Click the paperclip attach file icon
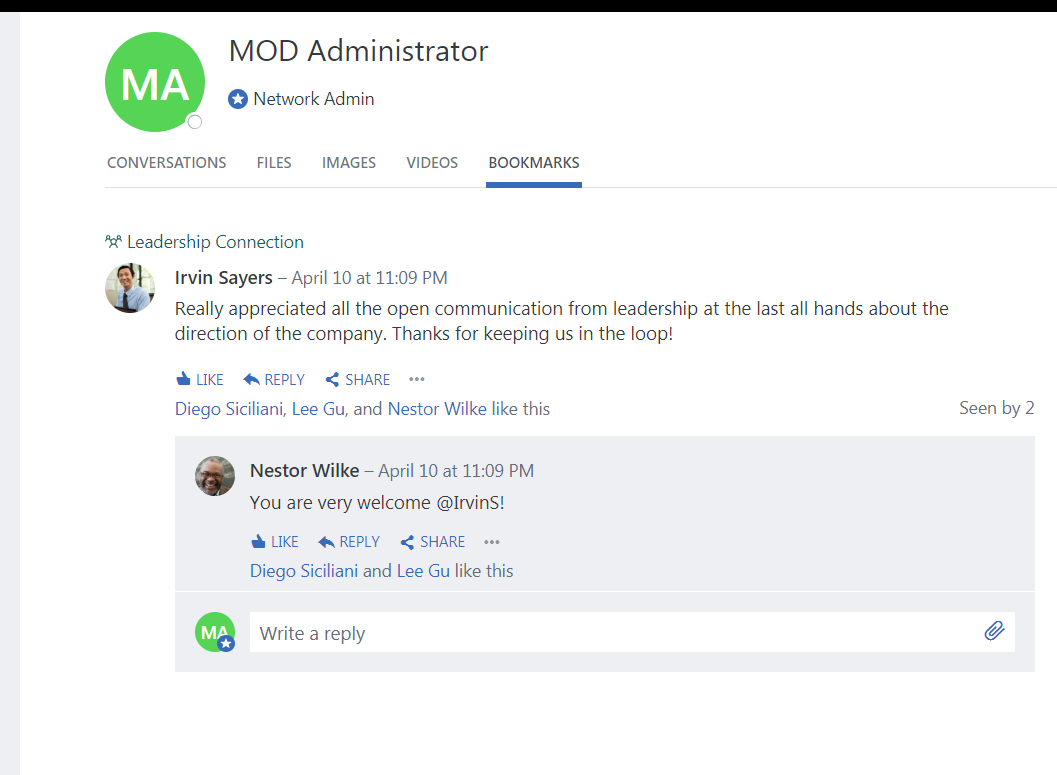The width and height of the screenshot is (1057, 775). point(993,631)
